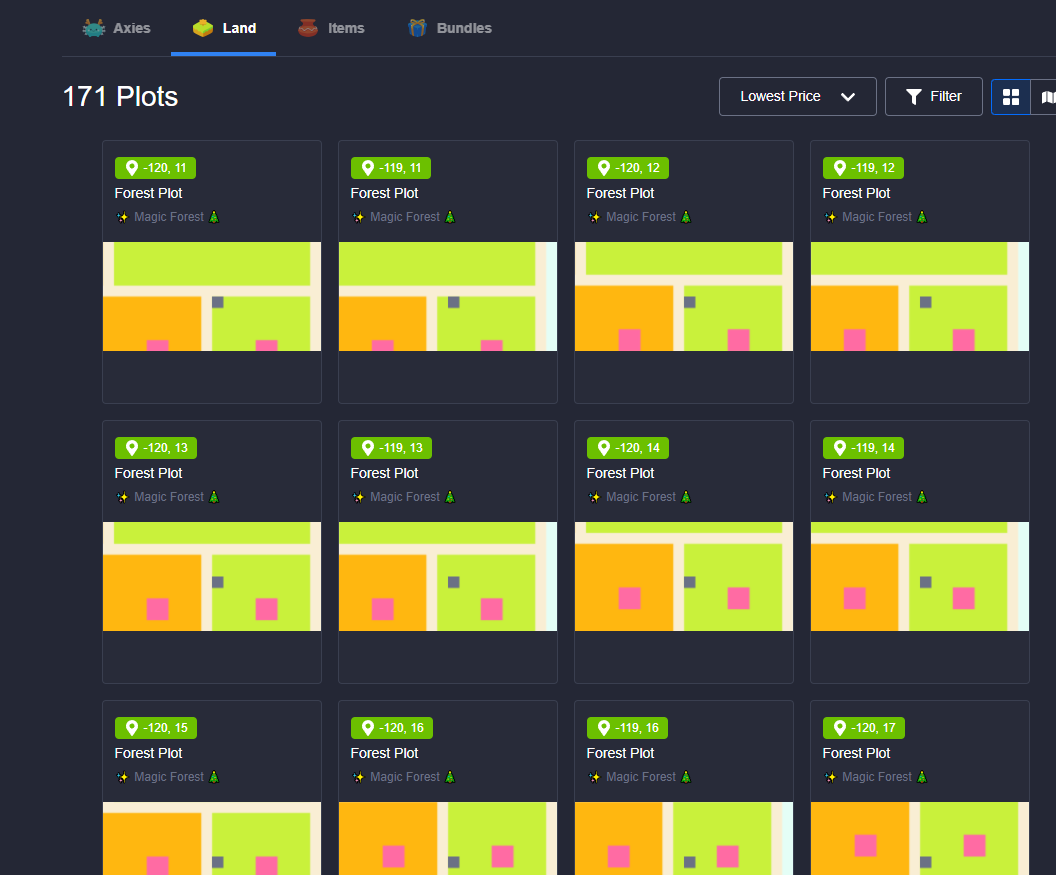Switch to grid view
Image resolution: width=1056 pixels, height=875 pixels.
point(1011,97)
